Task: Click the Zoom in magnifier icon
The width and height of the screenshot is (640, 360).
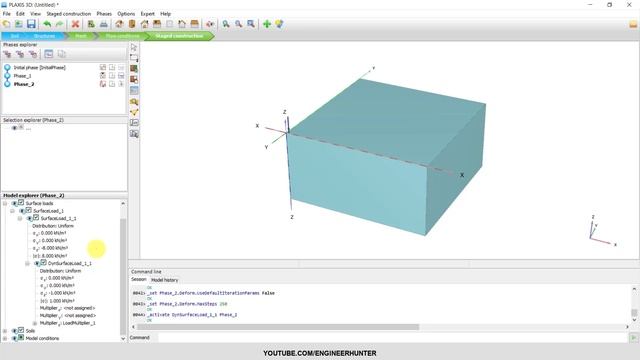Action: [226, 24]
